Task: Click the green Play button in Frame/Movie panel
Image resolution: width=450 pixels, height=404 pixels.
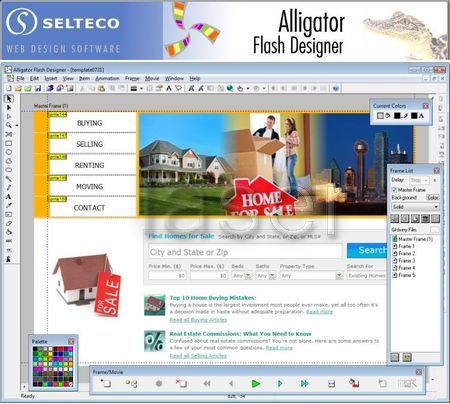Action: tap(256, 384)
